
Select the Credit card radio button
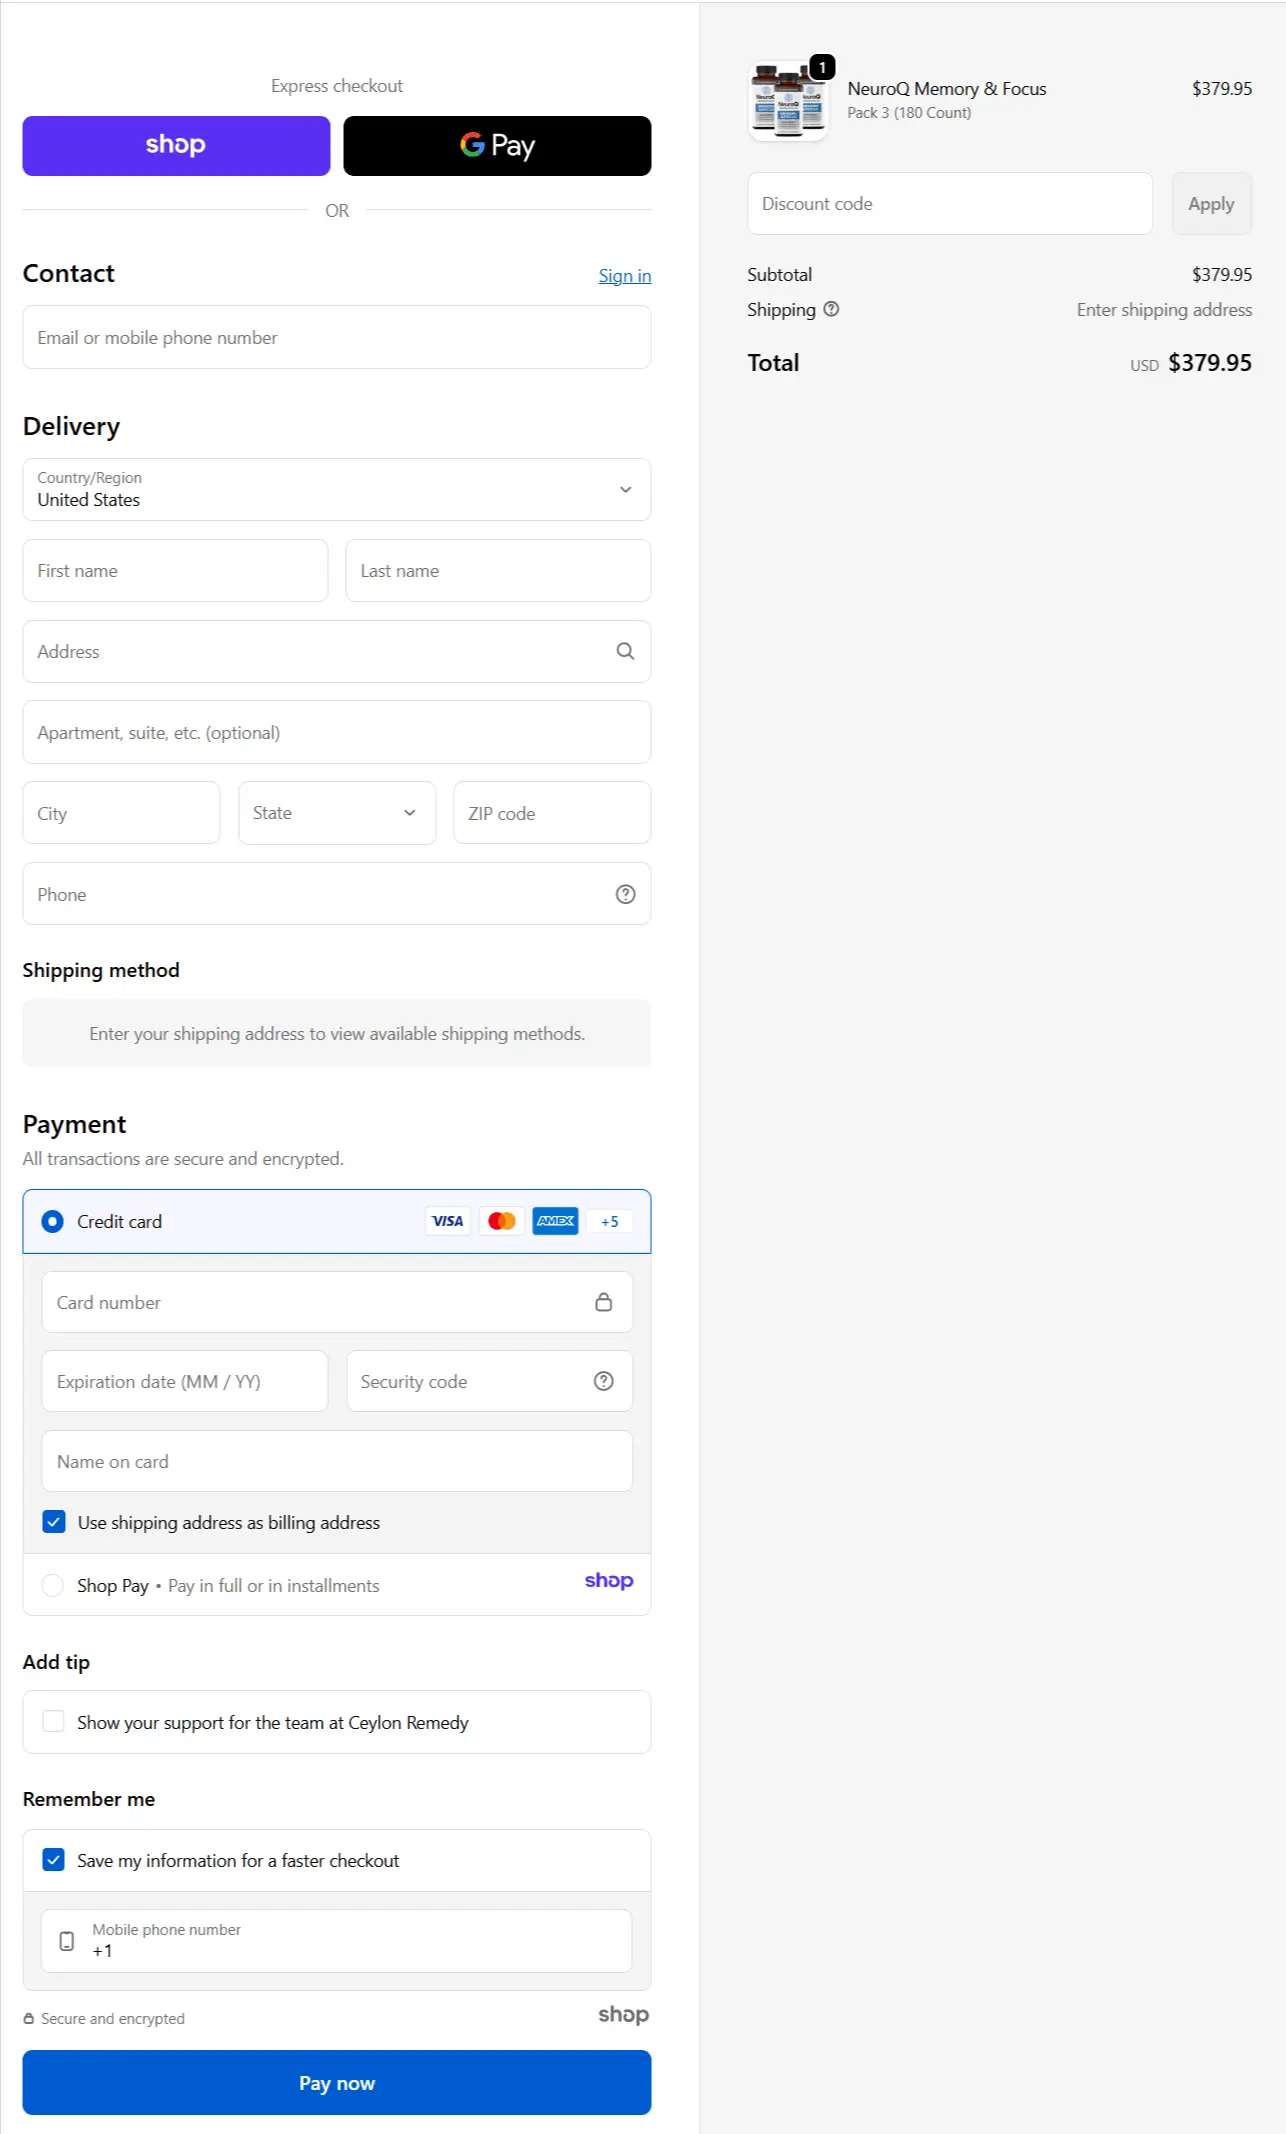tap(53, 1221)
